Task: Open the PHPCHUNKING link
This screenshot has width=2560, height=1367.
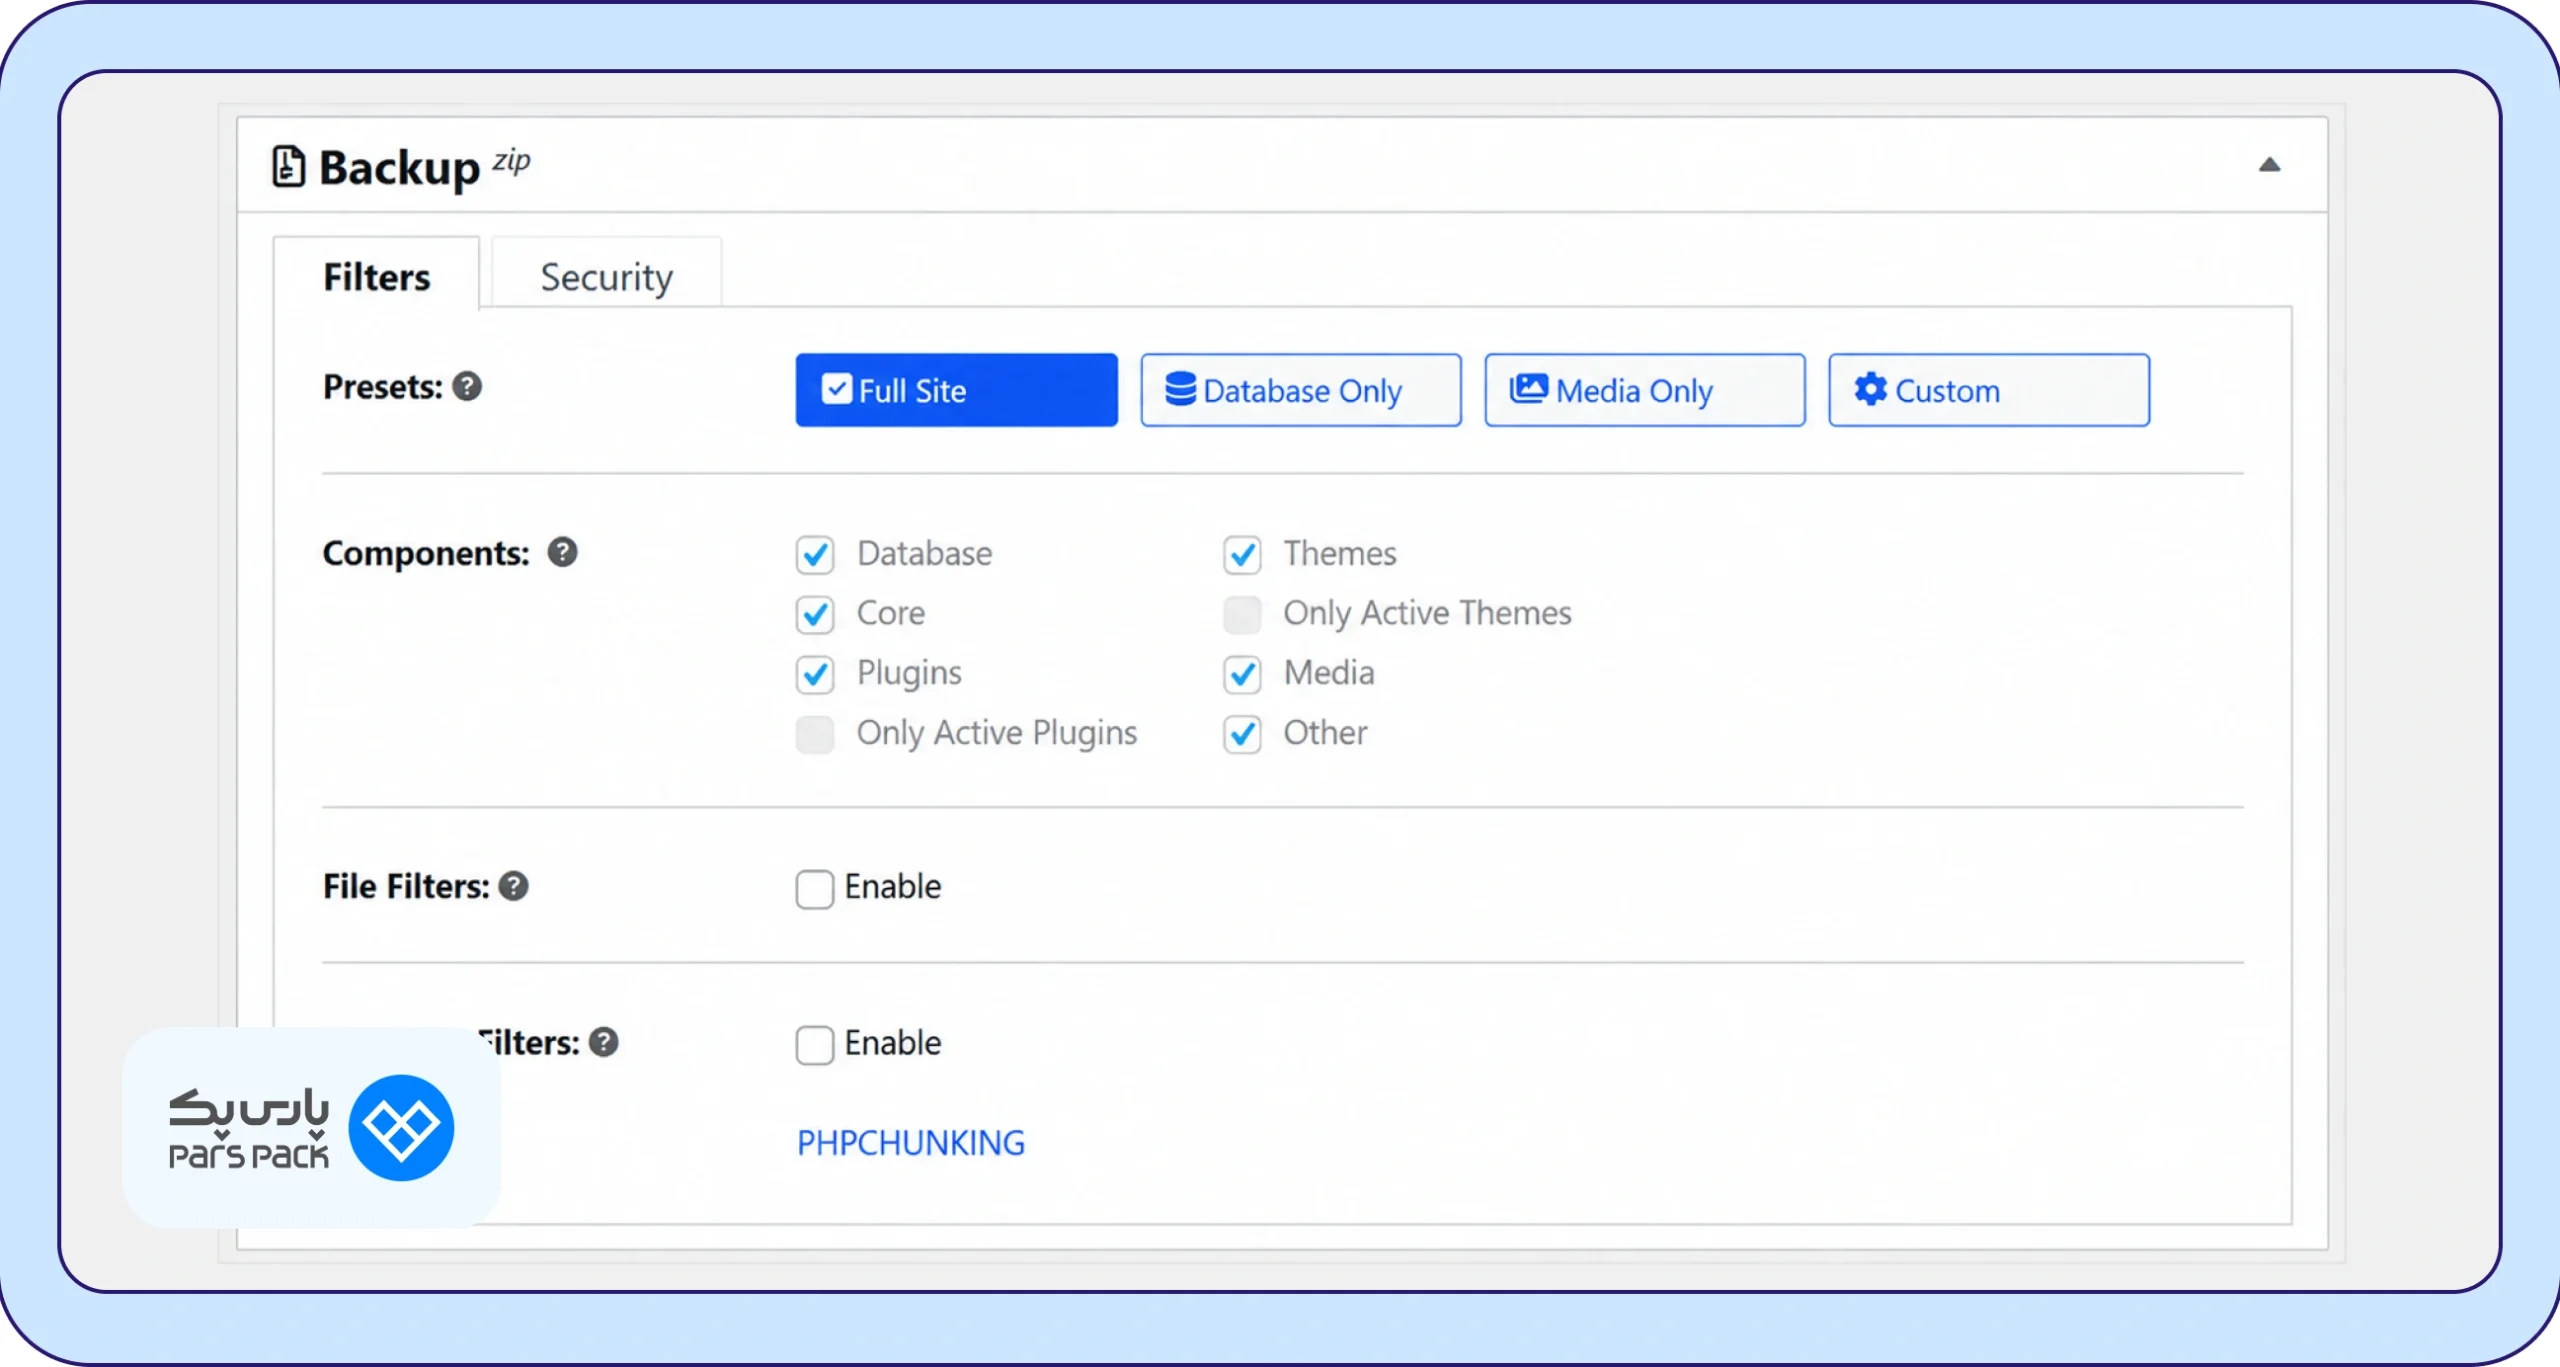Action: point(910,1142)
